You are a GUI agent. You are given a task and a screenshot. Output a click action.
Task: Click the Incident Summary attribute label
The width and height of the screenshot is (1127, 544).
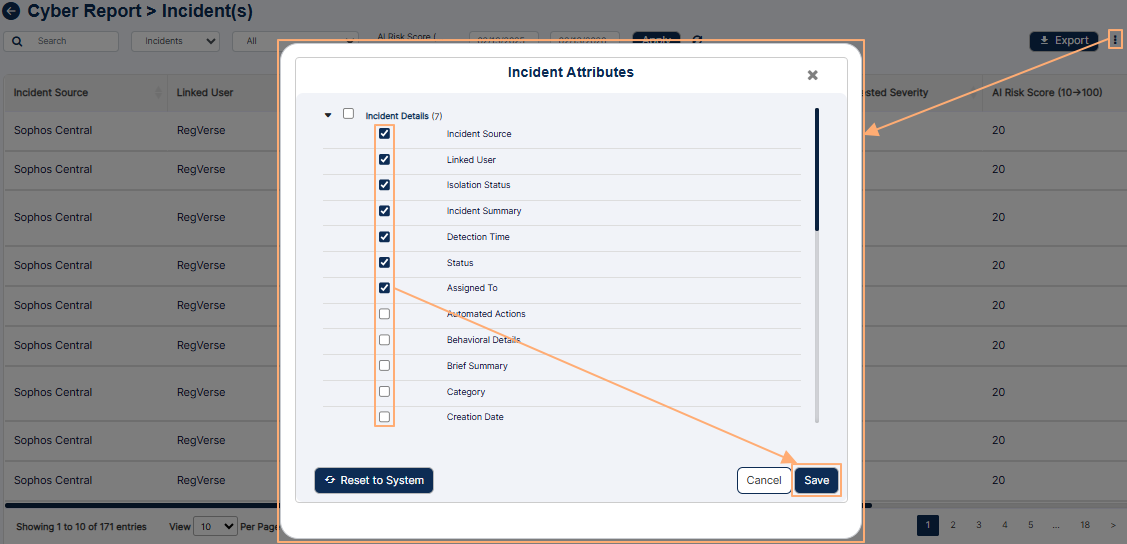(x=484, y=211)
